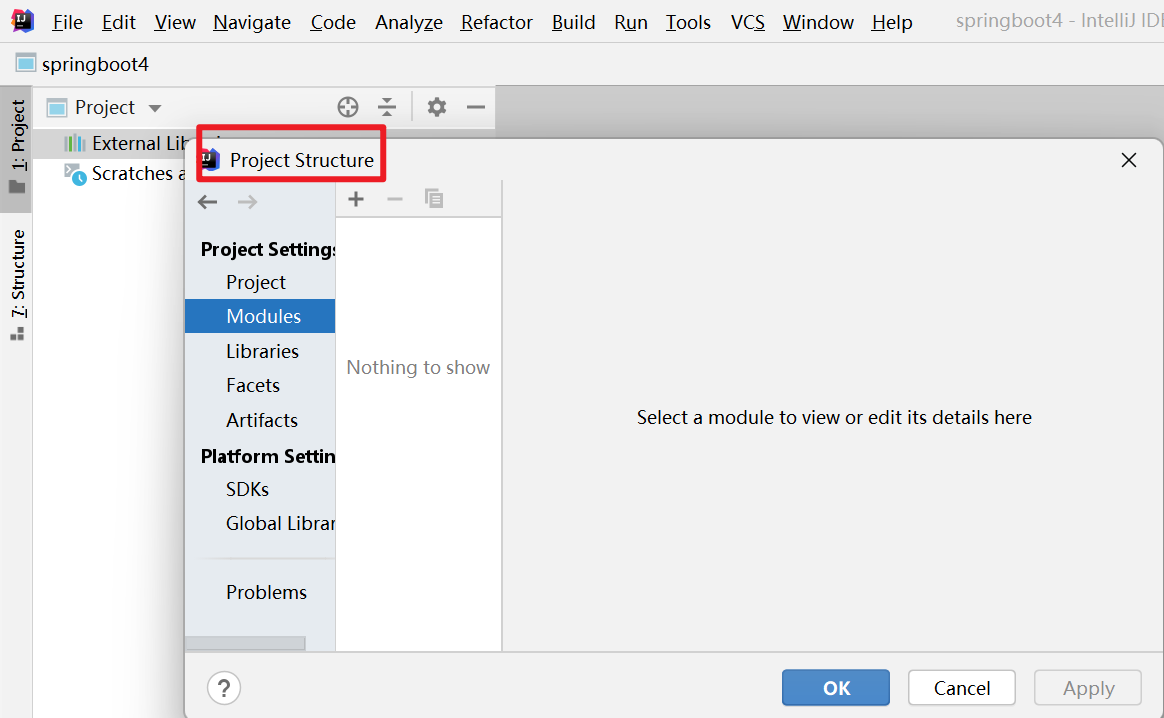Open the View menu
Viewport: 1164px width, 718px height.
[175, 22]
